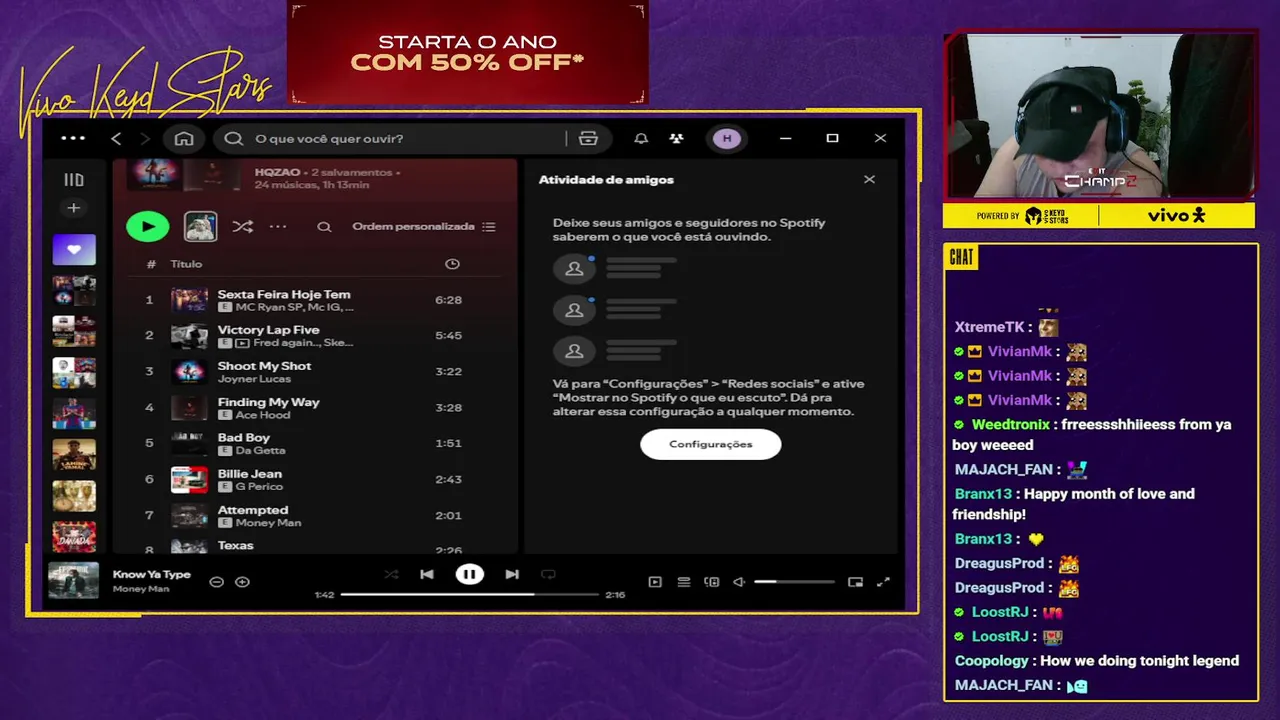Click the playlist preview cover beside Play
This screenshot has width=1280, height=720.
click(x=200, y=227)
